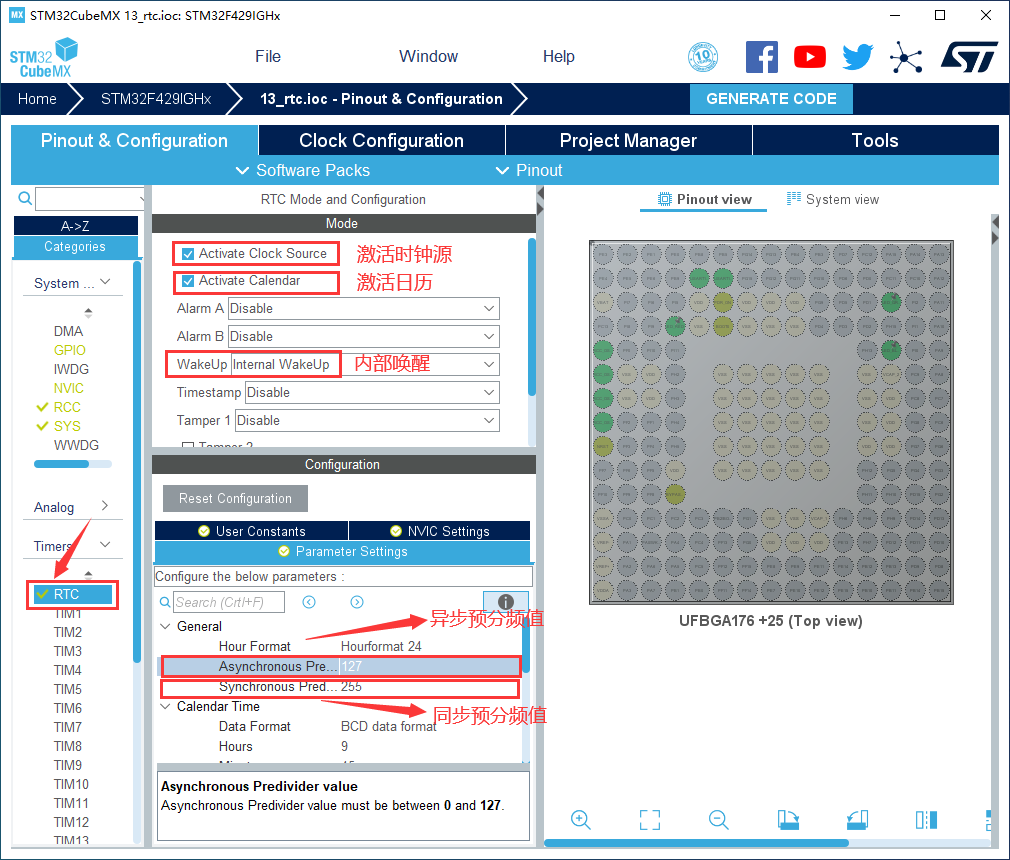The width and height of the screenshot is (1010, 860).
Task: Go to next parameter search result
Action: [x=357, y=602]
